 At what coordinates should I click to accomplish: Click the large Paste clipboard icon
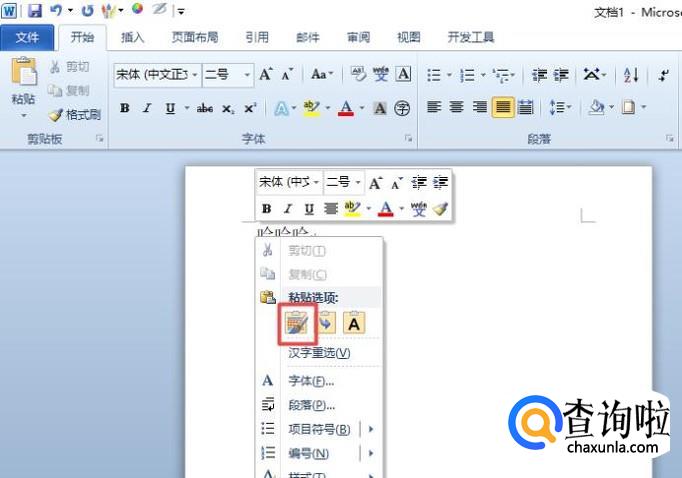pos(24,71)
